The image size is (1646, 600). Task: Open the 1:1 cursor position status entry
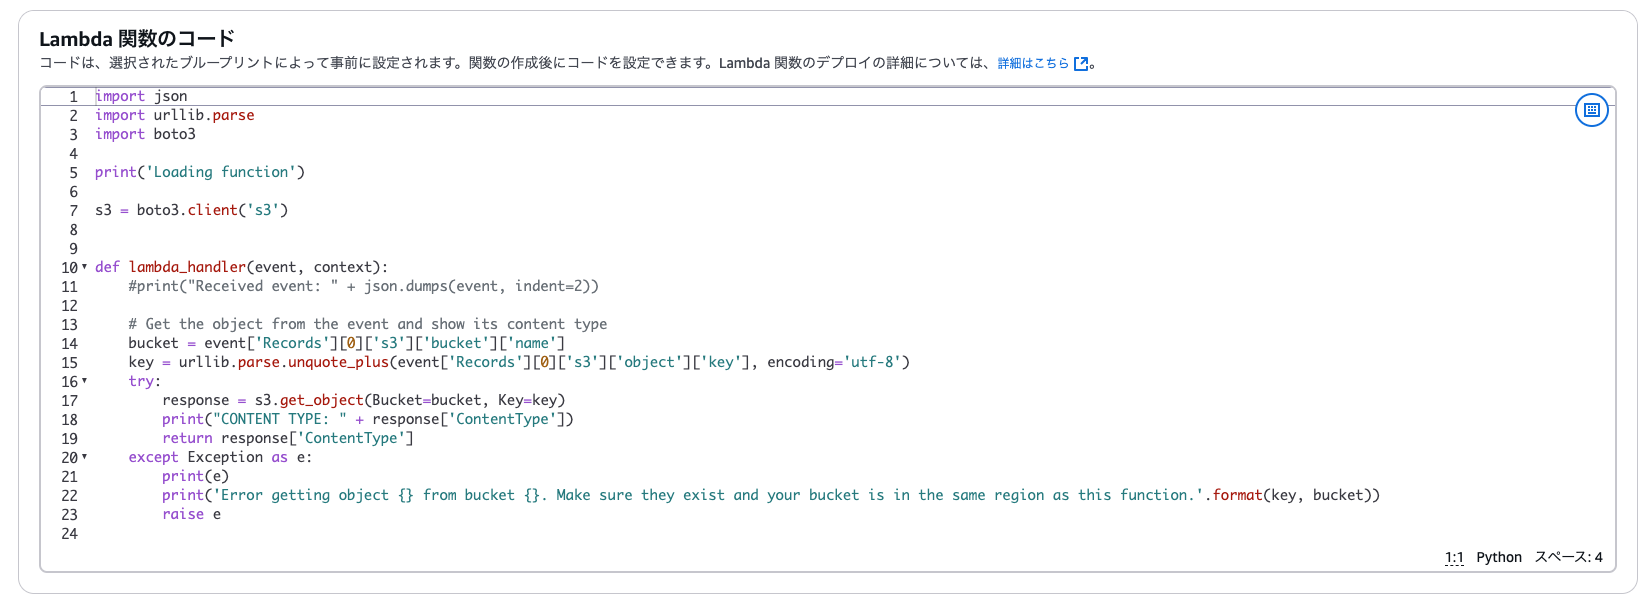pyautogui.click(x=1454, y=557)
